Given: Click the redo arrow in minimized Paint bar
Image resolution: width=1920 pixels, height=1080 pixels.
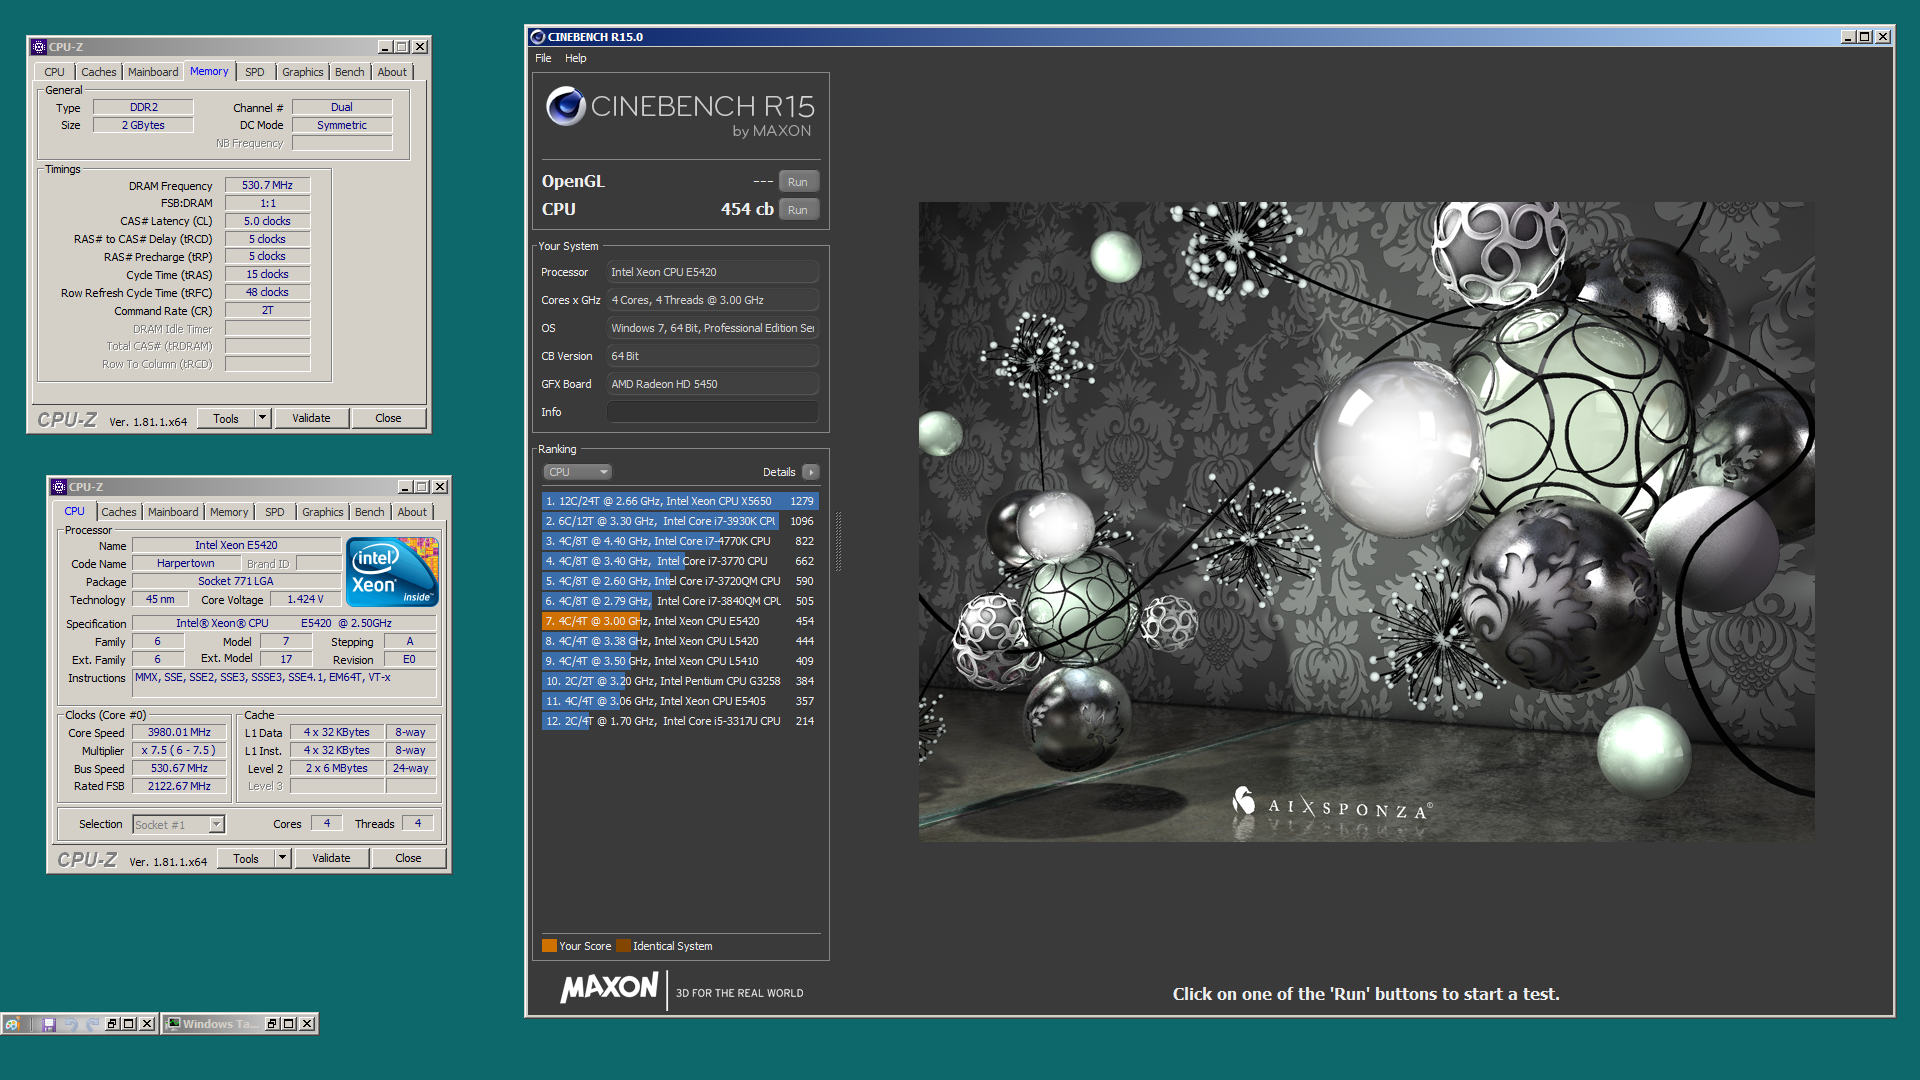Looking at the screenshot, I should point(92,1024).
